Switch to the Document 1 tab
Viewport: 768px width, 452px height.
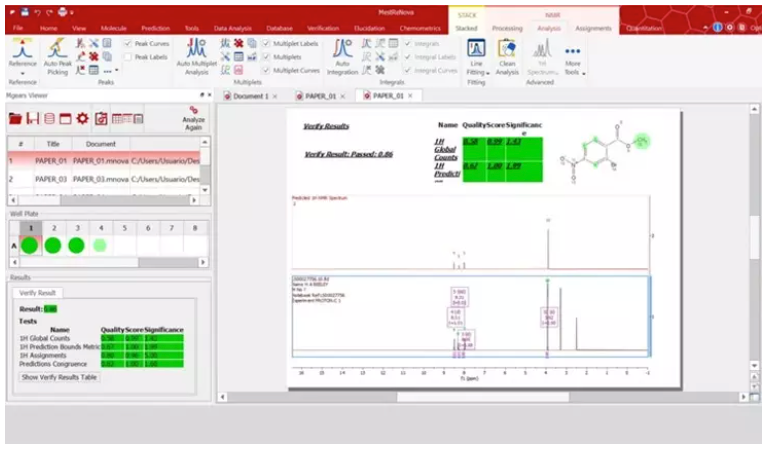248,96
